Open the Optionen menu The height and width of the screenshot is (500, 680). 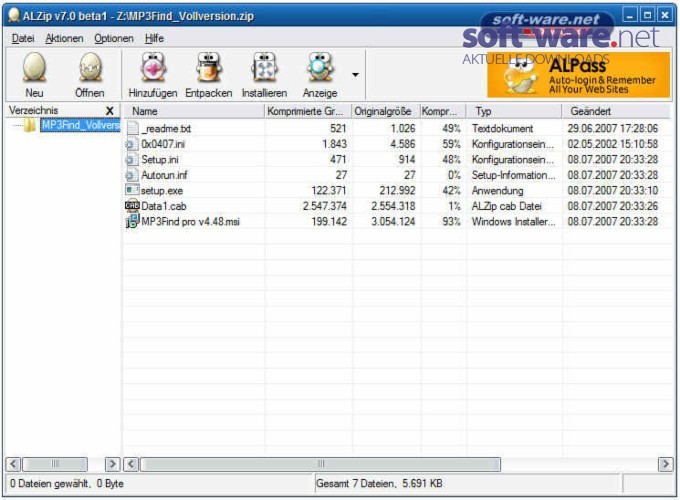click(114, 38)
